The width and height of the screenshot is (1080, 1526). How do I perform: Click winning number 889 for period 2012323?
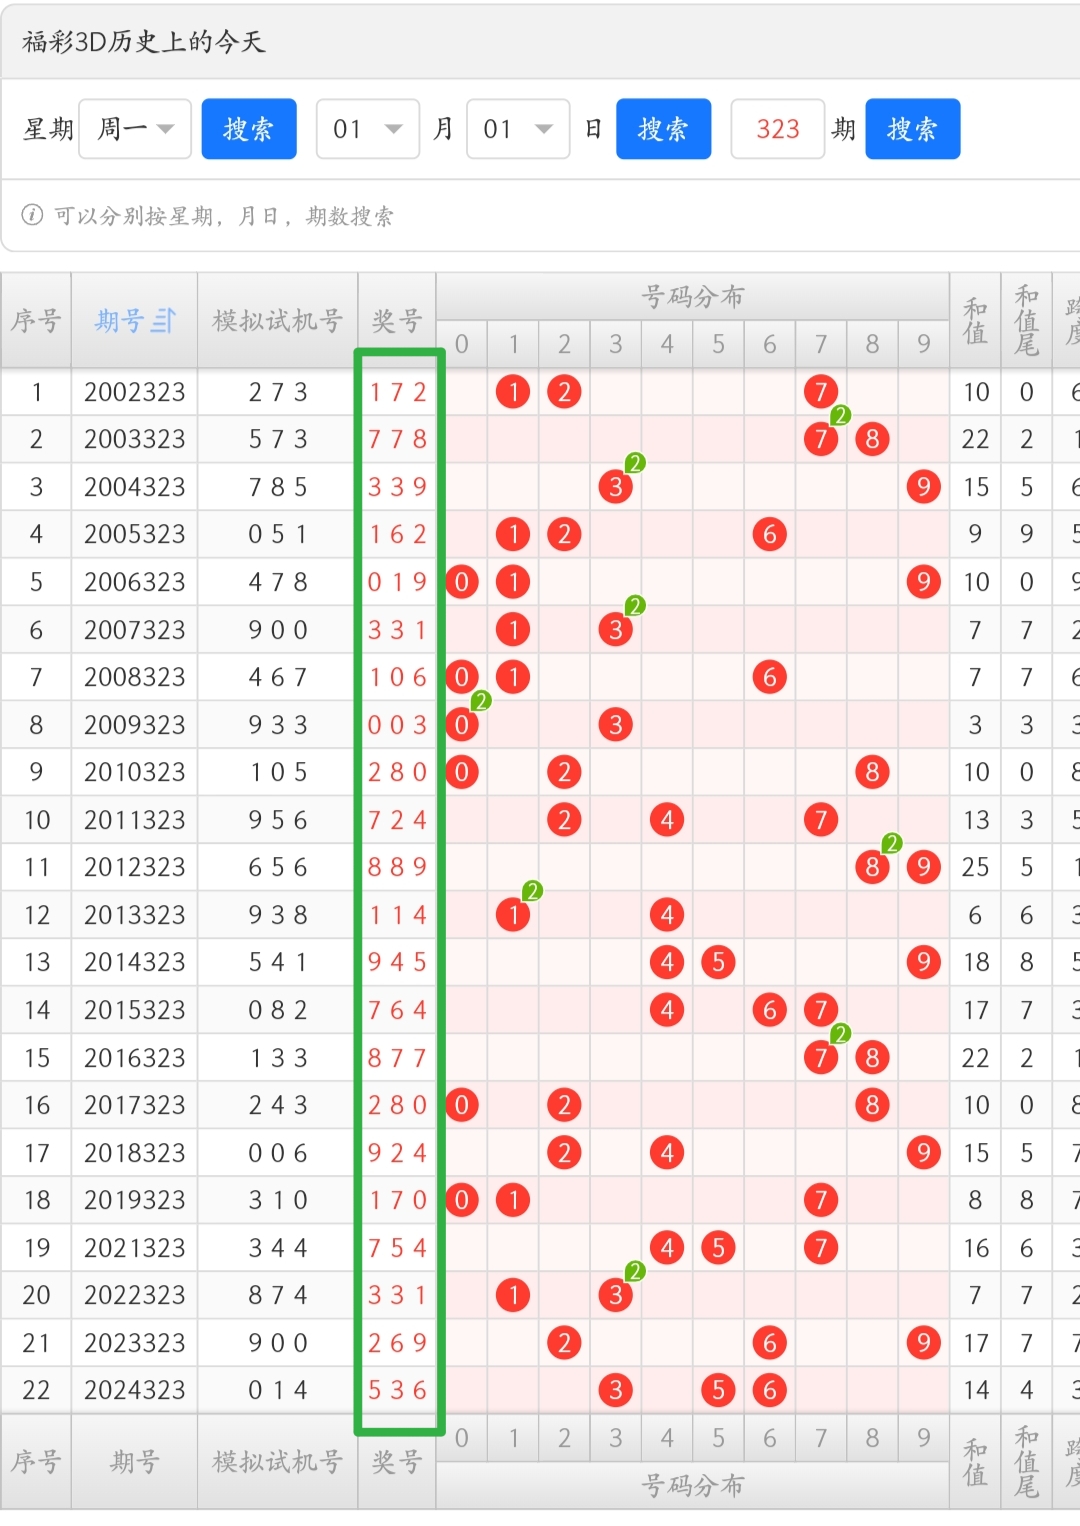point(397,867)
